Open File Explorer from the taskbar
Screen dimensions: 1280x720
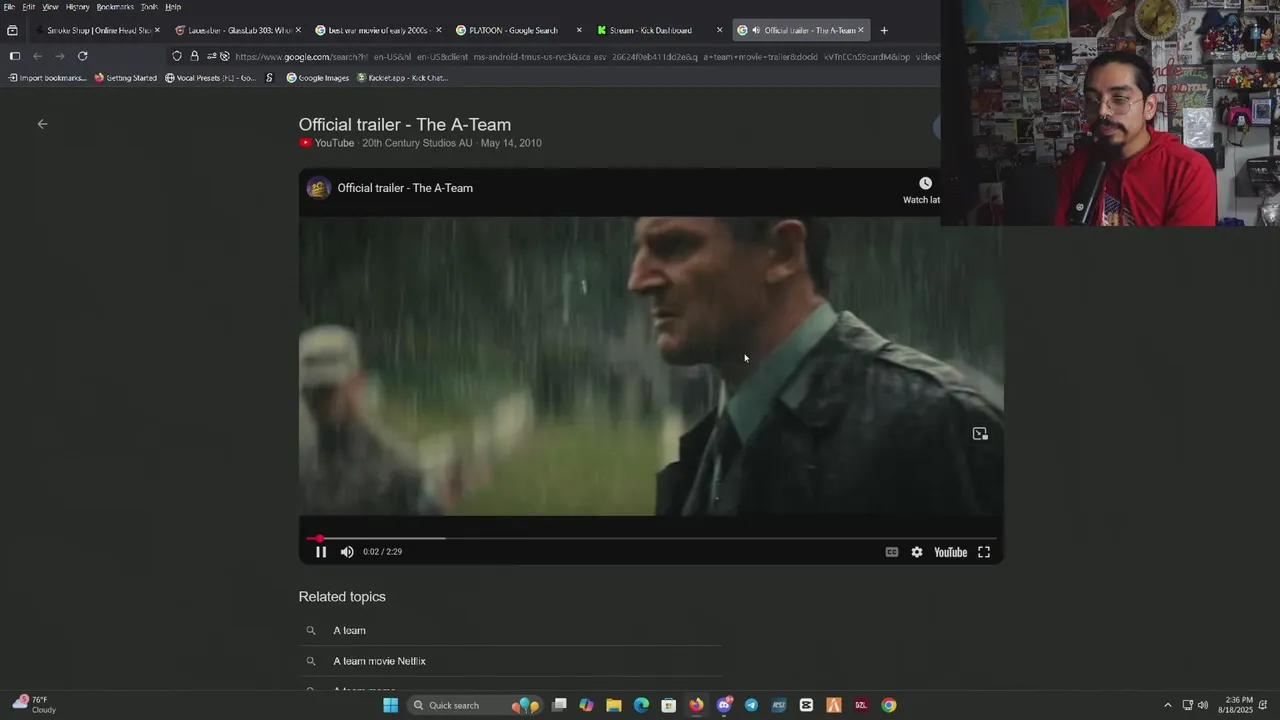pyautogui.click(x=614, y=705)
